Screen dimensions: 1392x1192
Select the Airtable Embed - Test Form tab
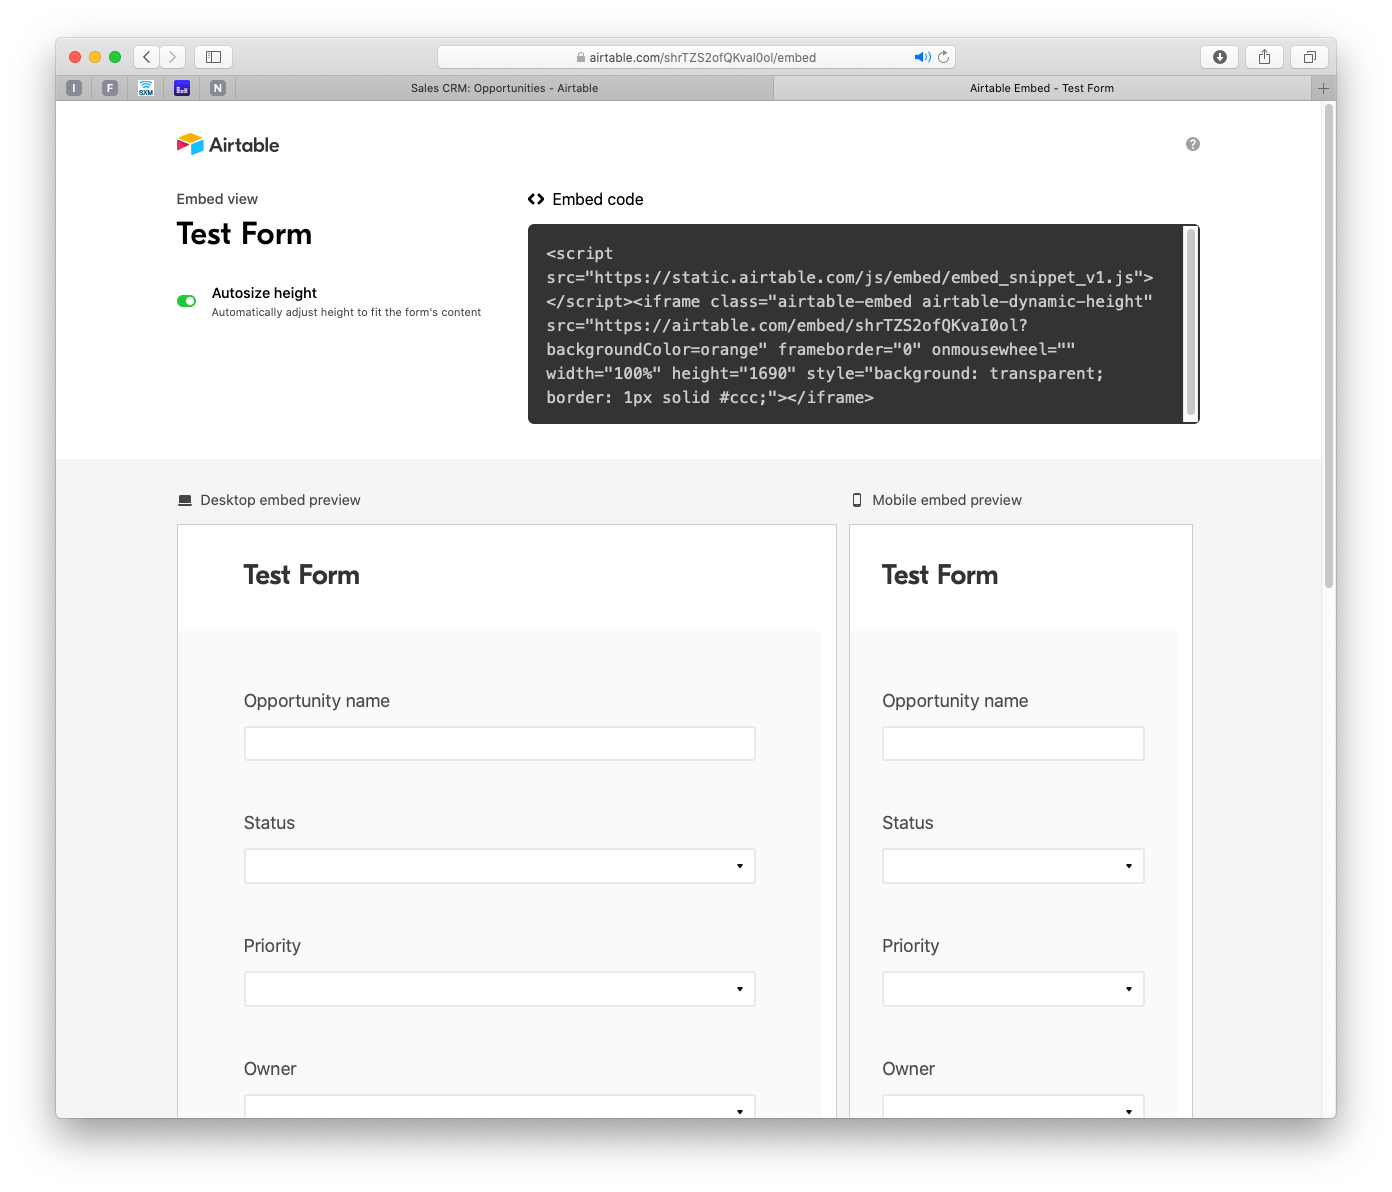point(1042,88)
